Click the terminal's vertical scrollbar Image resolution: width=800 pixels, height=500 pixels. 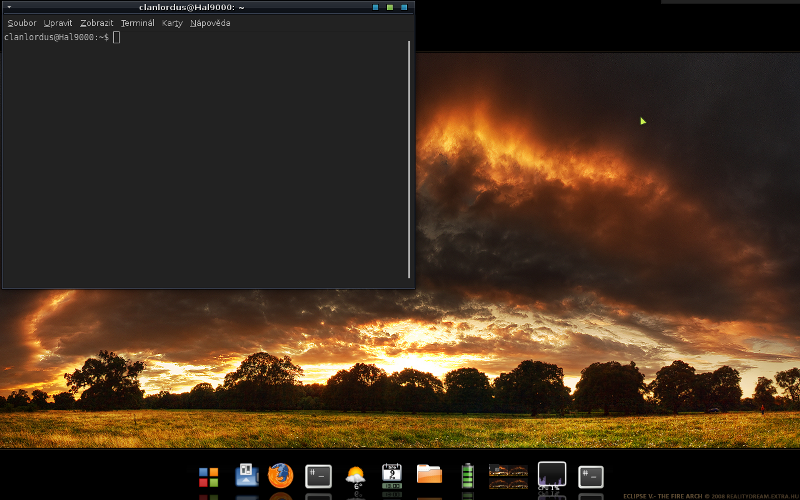pos(409,159)
